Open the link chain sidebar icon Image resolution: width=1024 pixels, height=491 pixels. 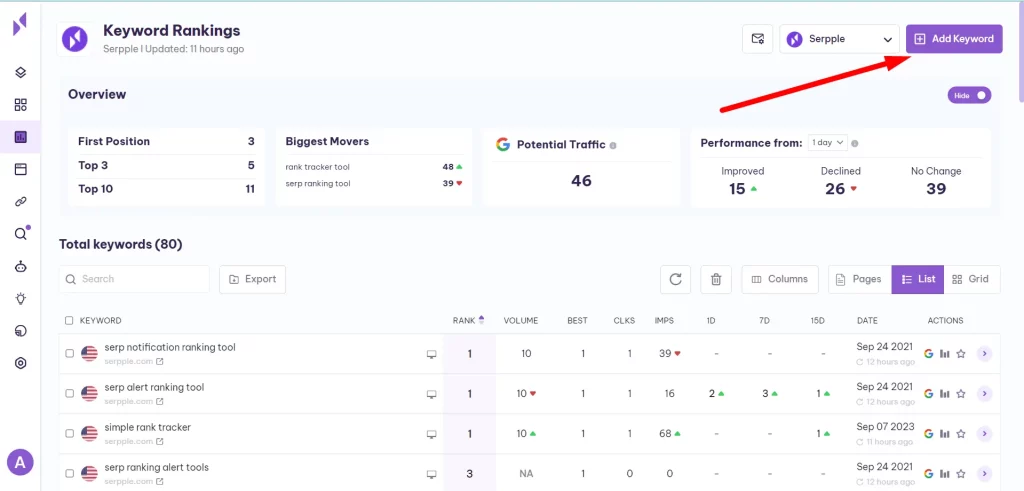(21, 202)
